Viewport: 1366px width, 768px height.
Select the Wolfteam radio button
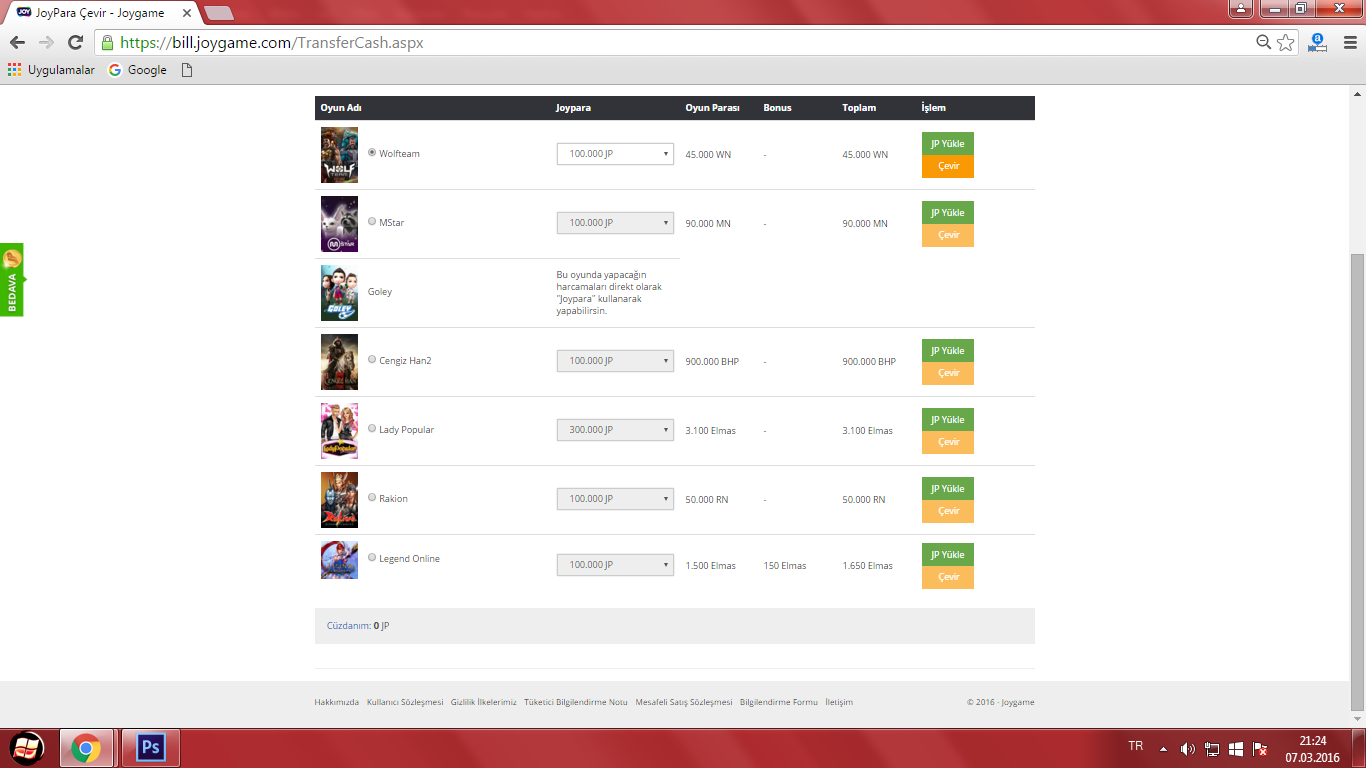point(372,153)
